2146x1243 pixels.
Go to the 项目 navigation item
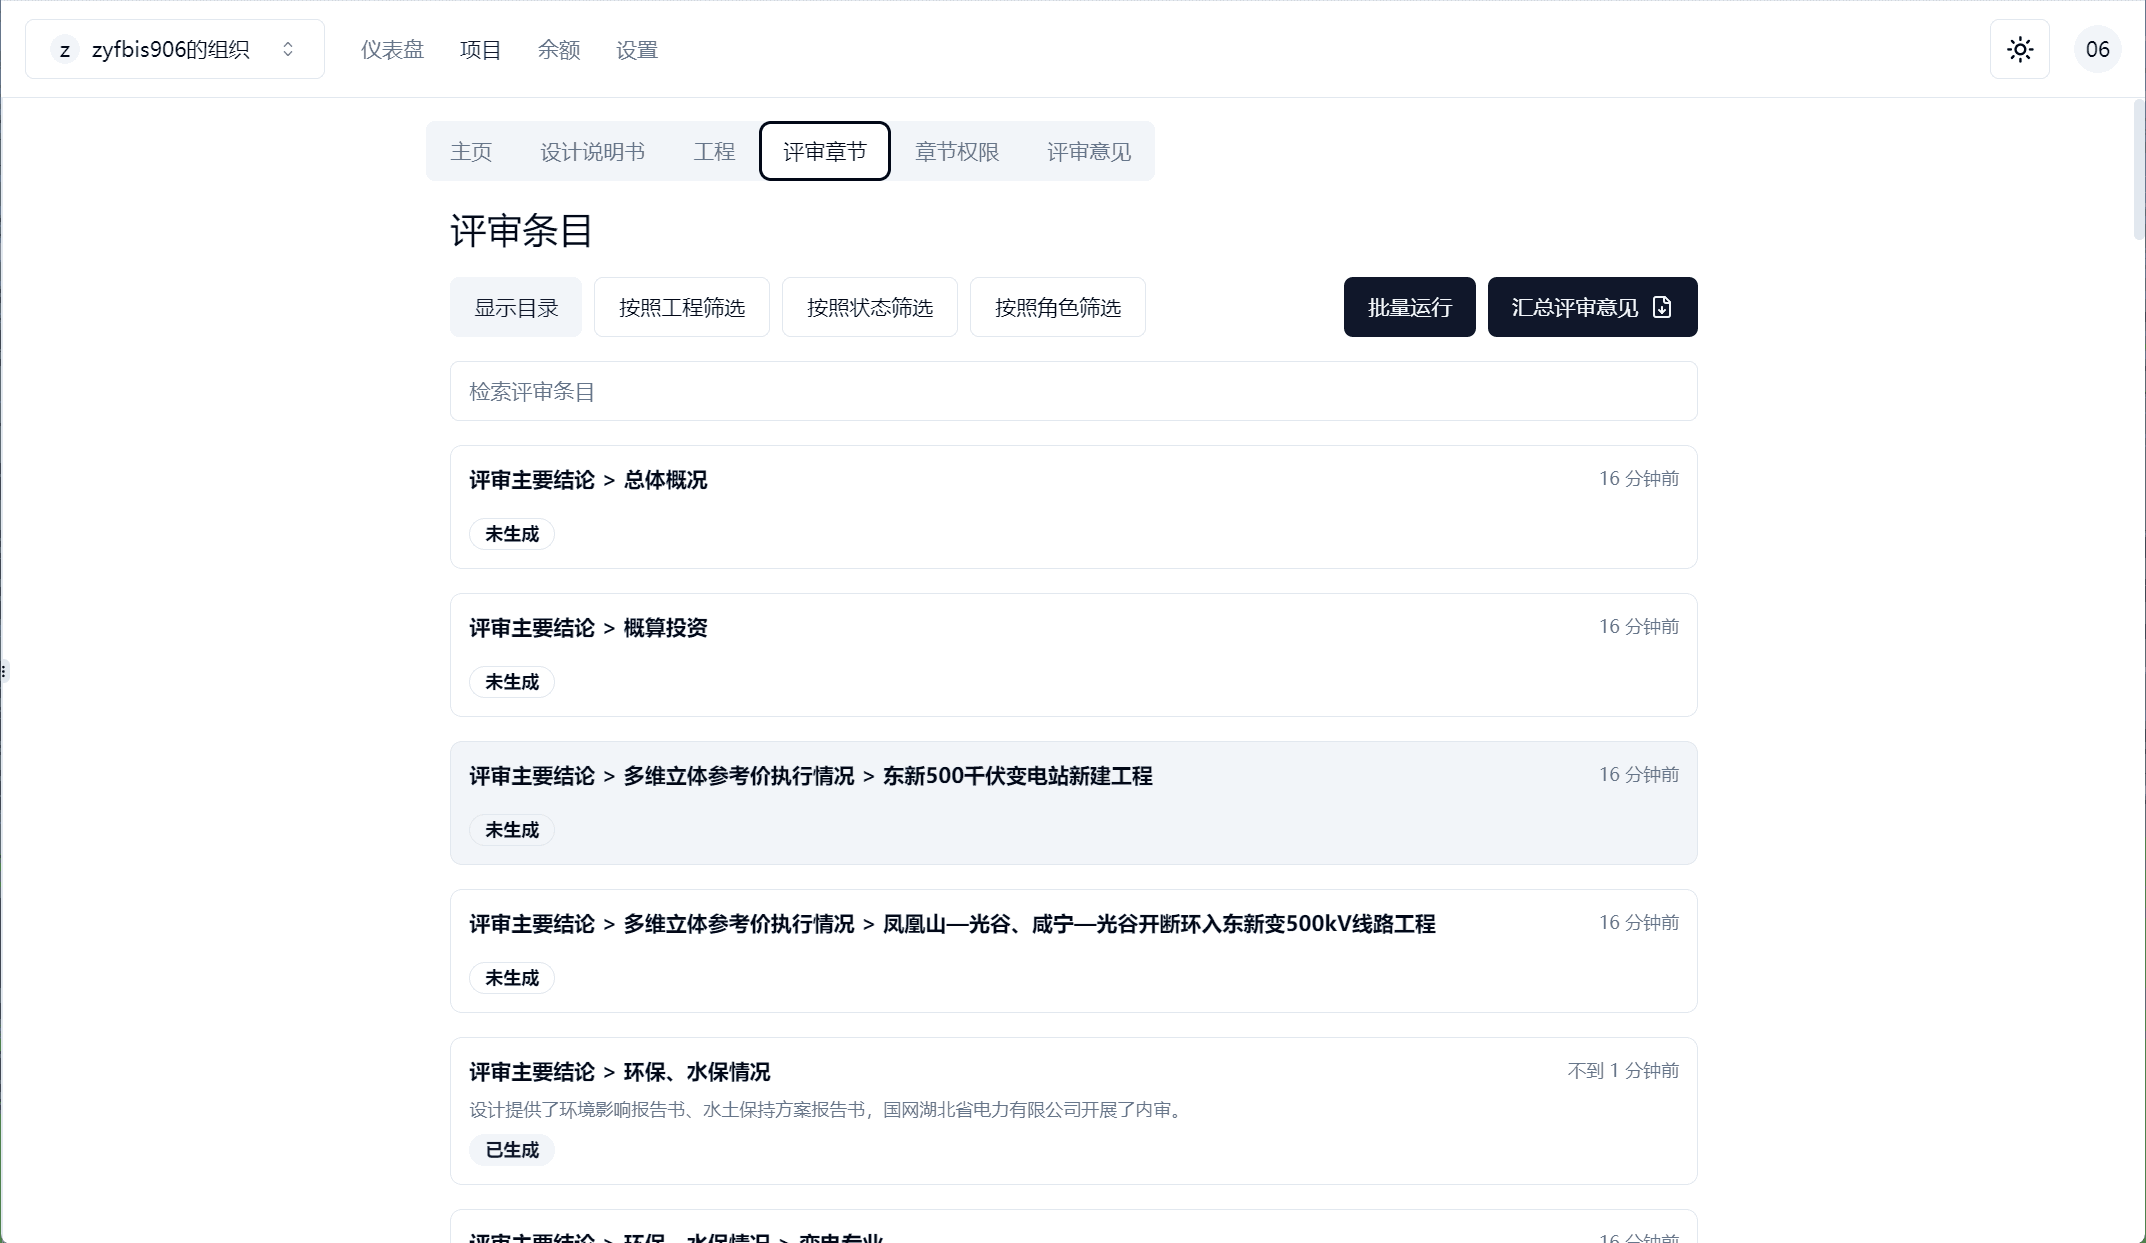click(x=480, y=49)
